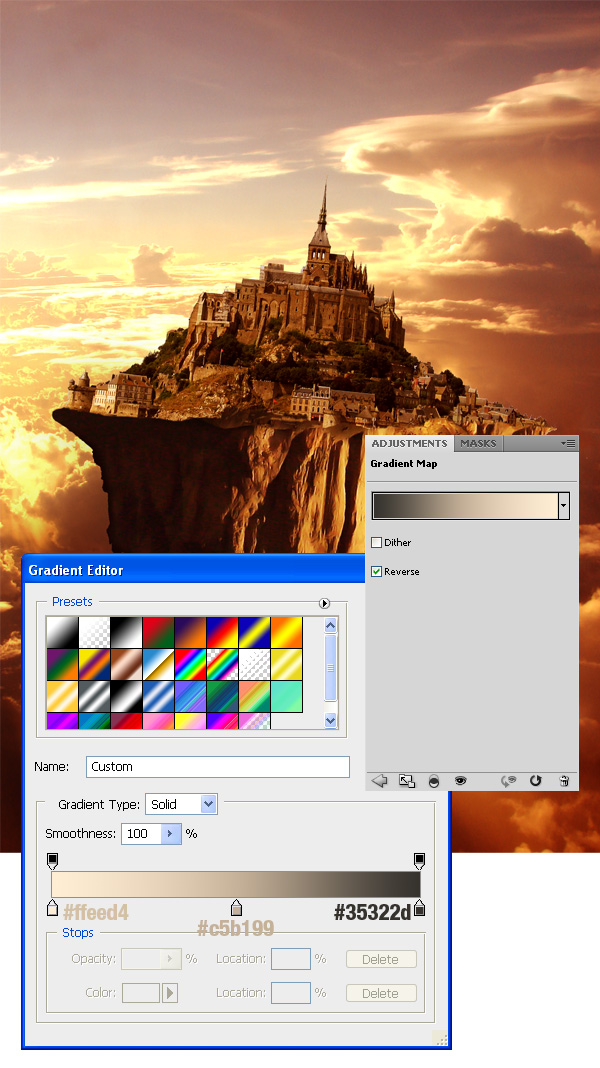The image size is (600, 1068).
Task: Select the blue yellow blue preset
Action: (x=254, y=633)
